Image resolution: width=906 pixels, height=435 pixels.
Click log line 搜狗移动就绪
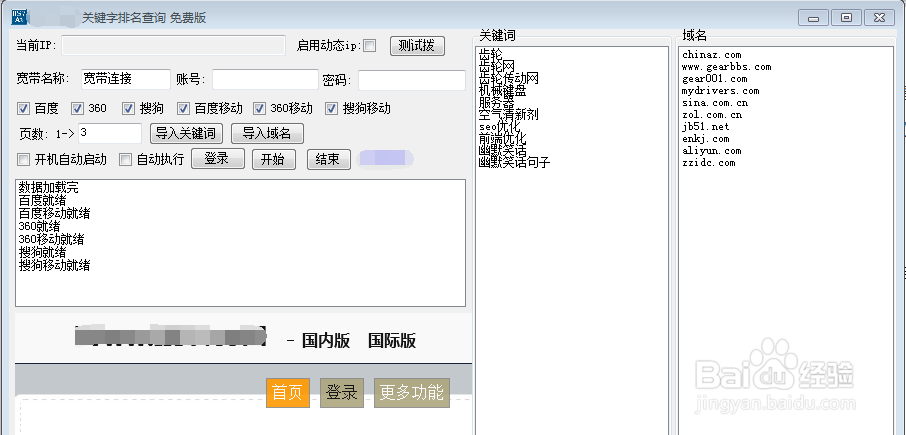coord(54,266)
